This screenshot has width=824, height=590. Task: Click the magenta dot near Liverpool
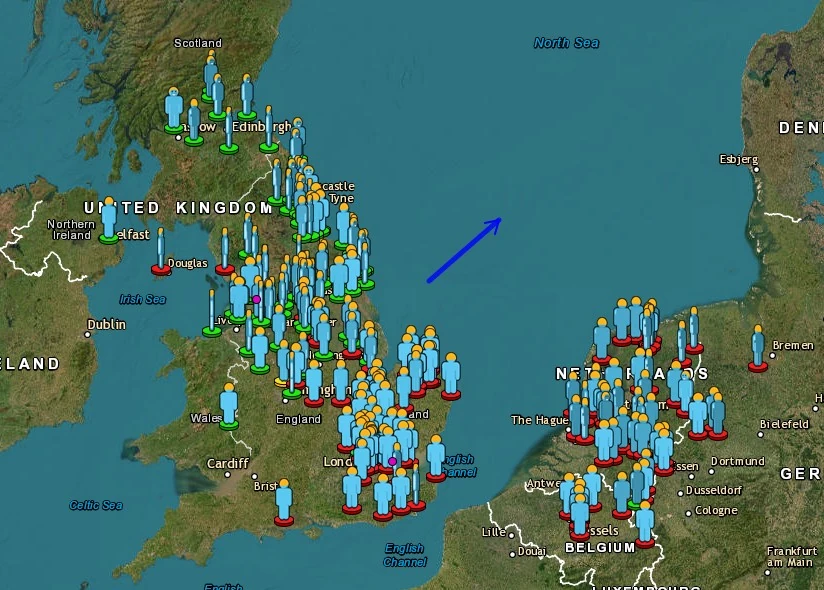coord(256,299)
